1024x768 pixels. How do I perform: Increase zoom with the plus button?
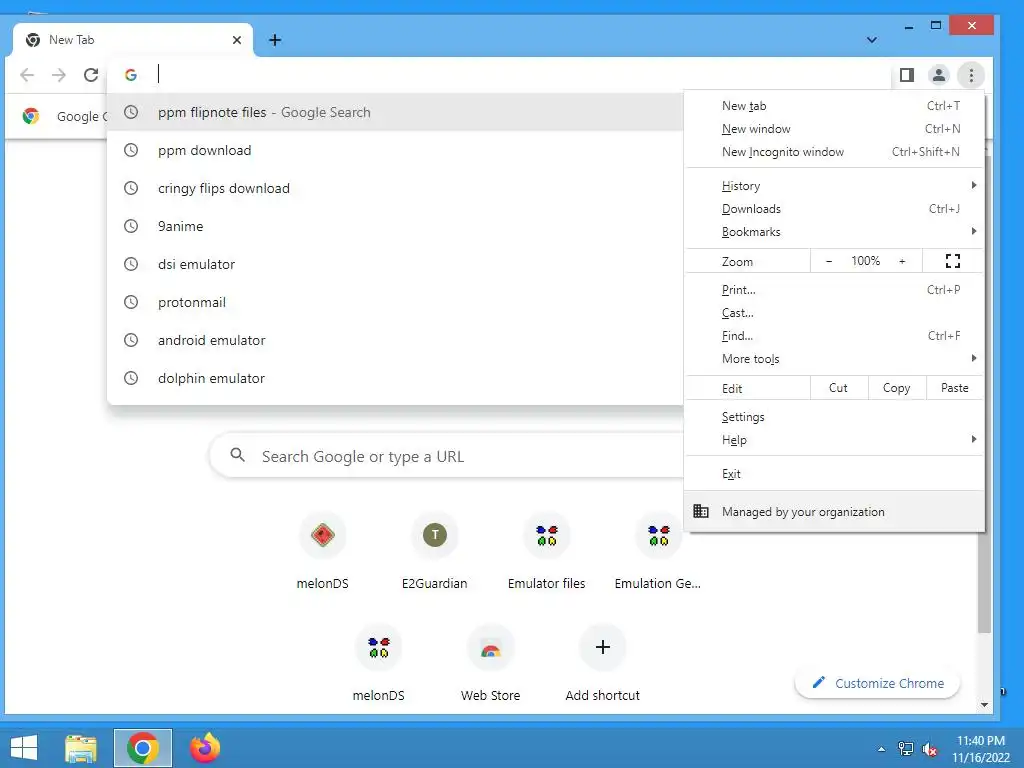[902, 261]
